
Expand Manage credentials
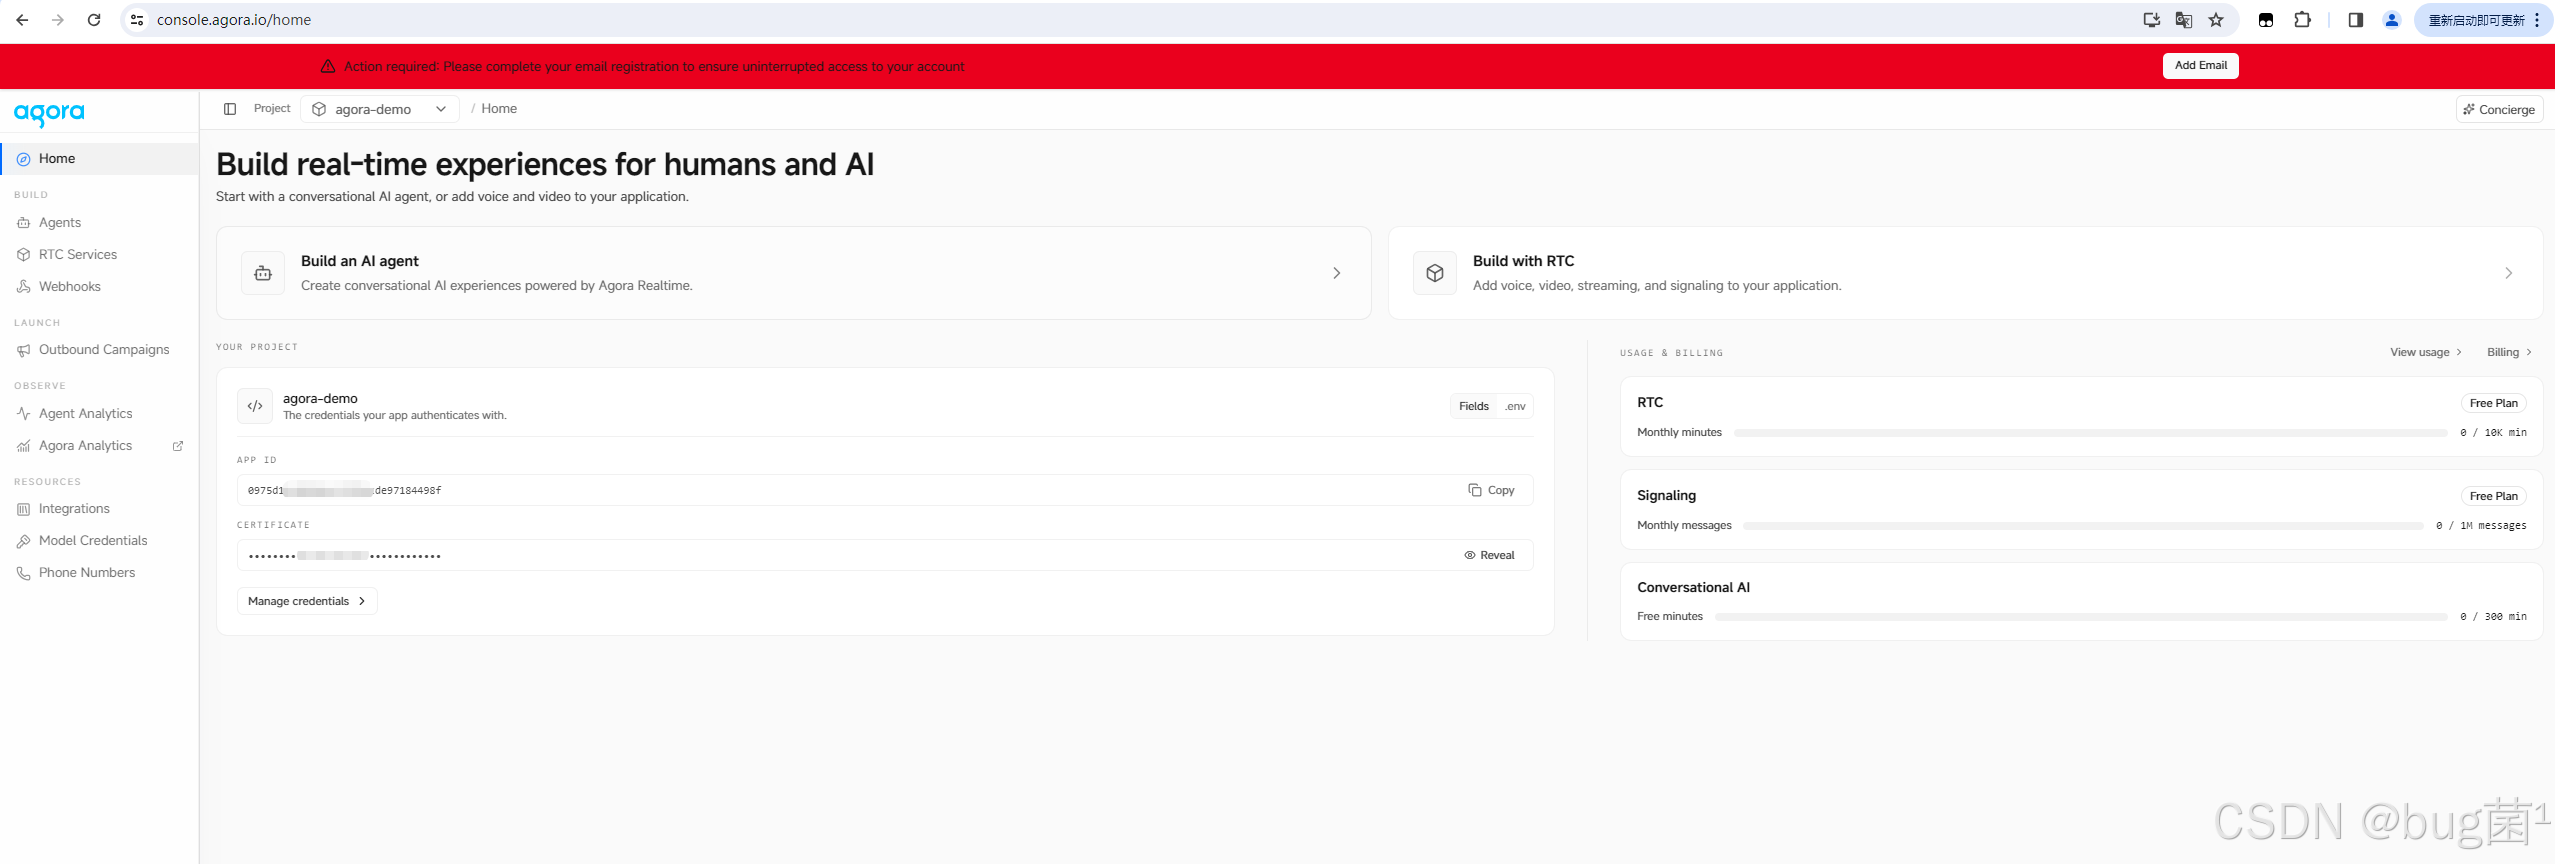[x=307, y=601]
